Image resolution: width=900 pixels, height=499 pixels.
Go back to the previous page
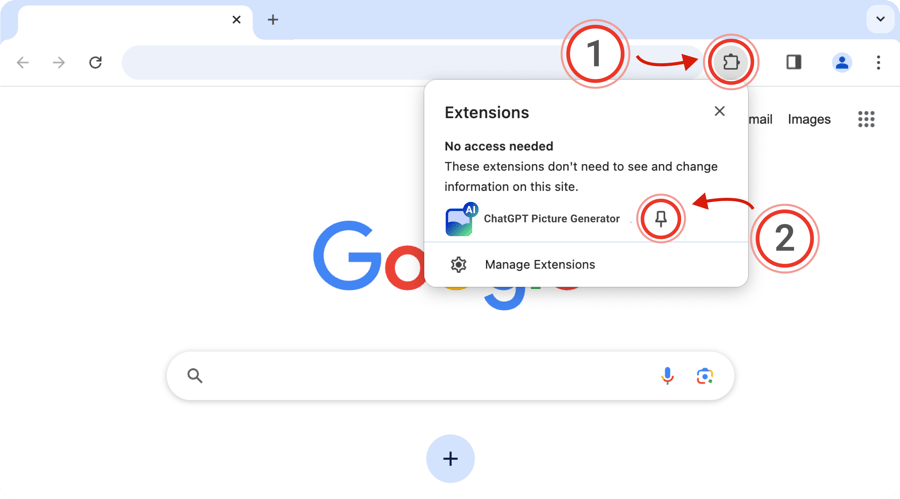[x=22, y=63]
